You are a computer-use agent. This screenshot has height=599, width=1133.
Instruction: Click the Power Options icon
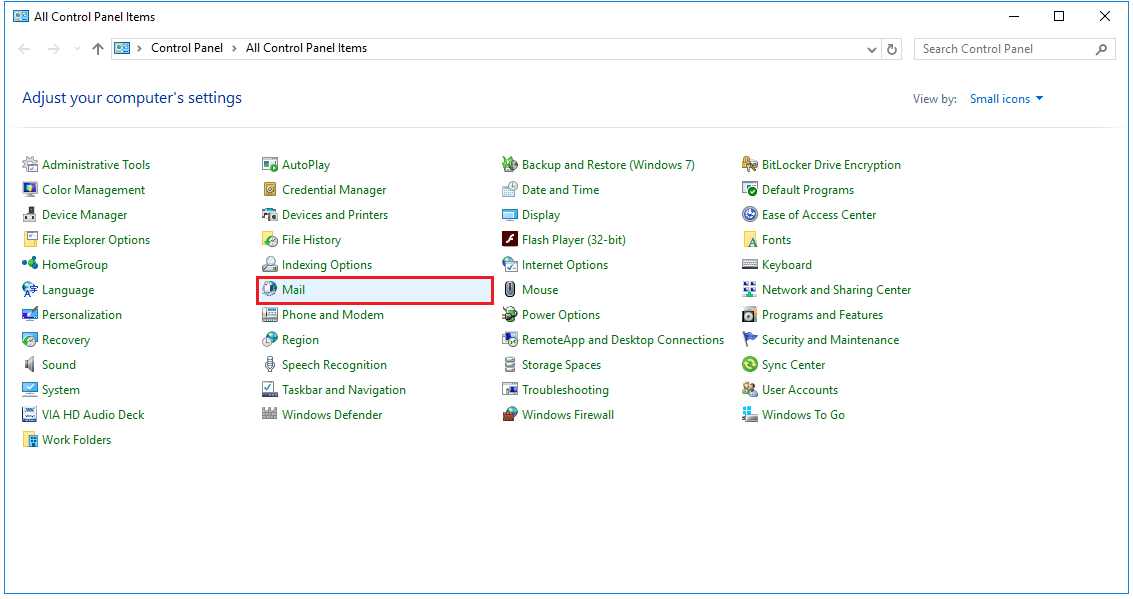pyautogui.click(x=509, y=315)
